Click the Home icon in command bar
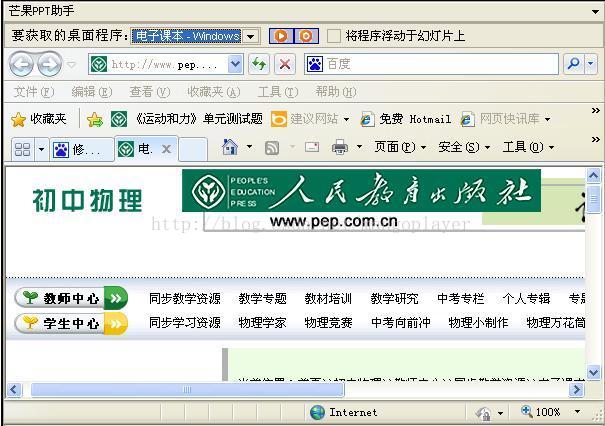This screenshot has width=605, height=426. click(230, 147)
